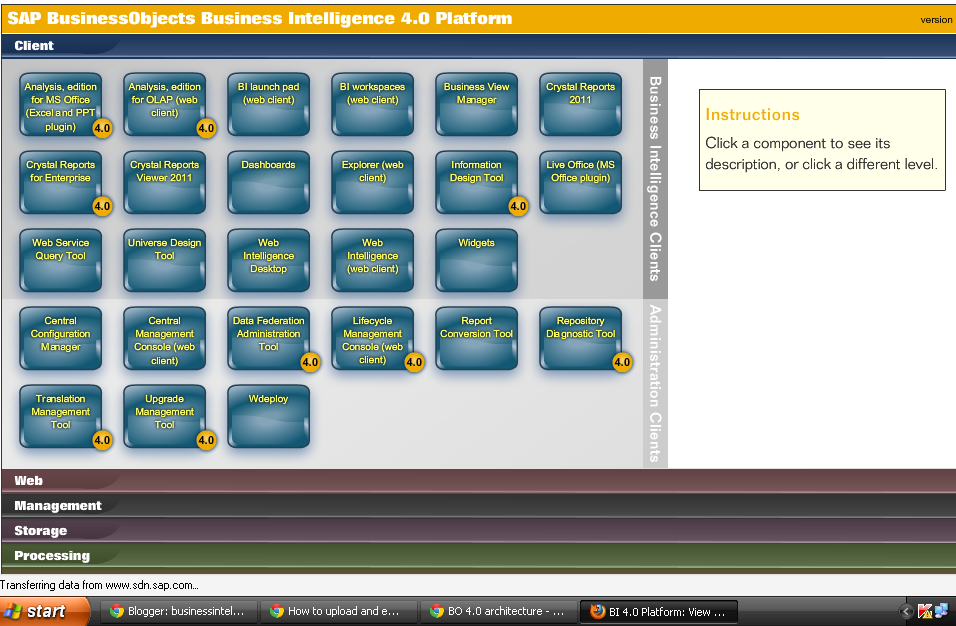Open the BI launch pad tile
956x626 pixels.
[x=268, y=104]
